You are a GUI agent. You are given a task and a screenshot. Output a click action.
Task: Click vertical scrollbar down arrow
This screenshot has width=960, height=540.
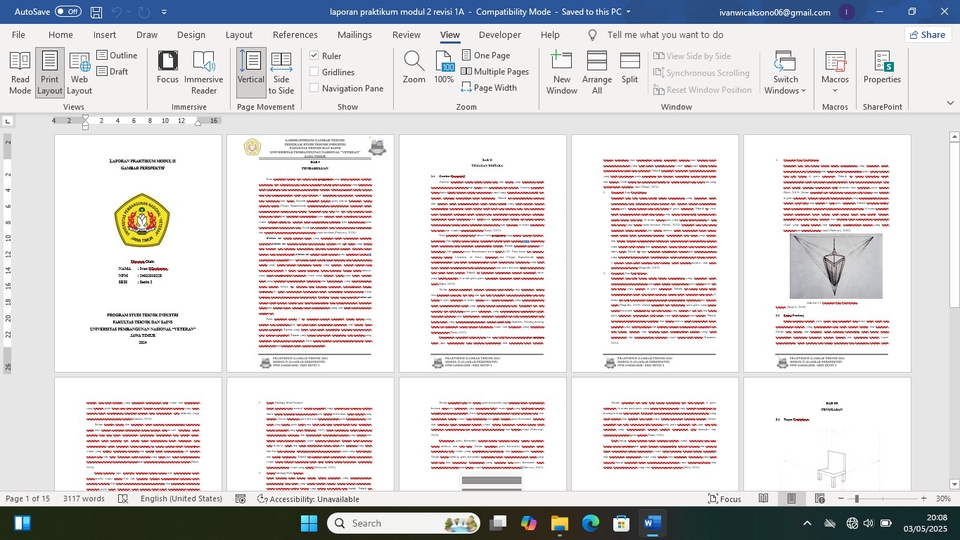954,484
